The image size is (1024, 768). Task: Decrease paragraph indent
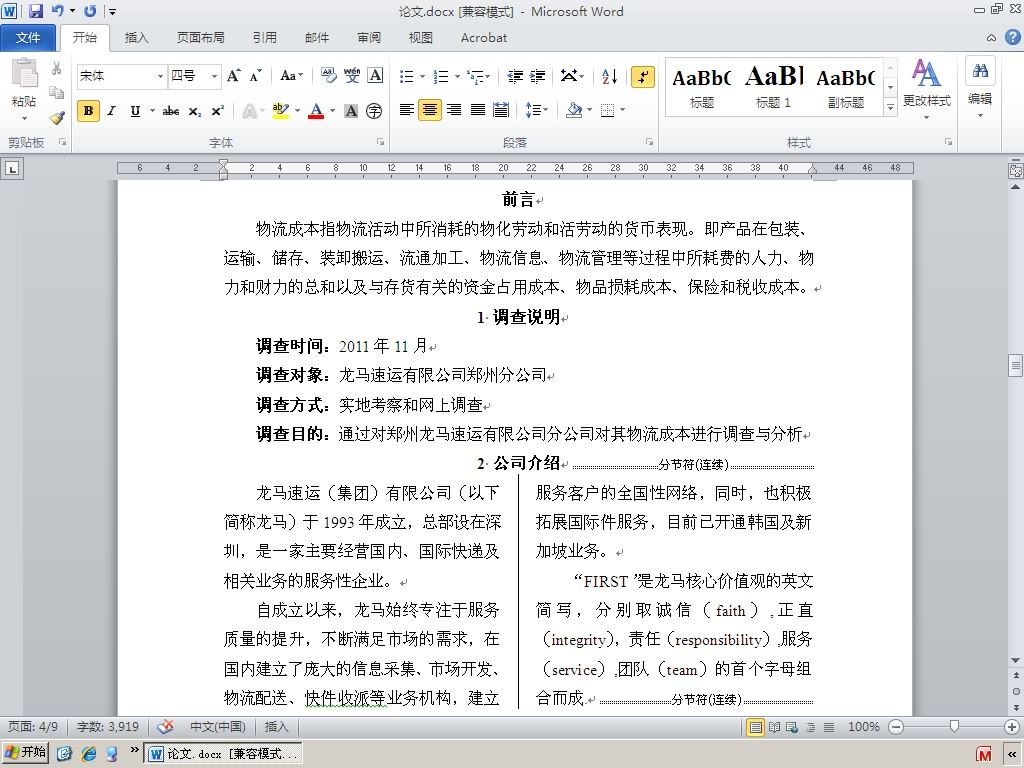point(515,76)
